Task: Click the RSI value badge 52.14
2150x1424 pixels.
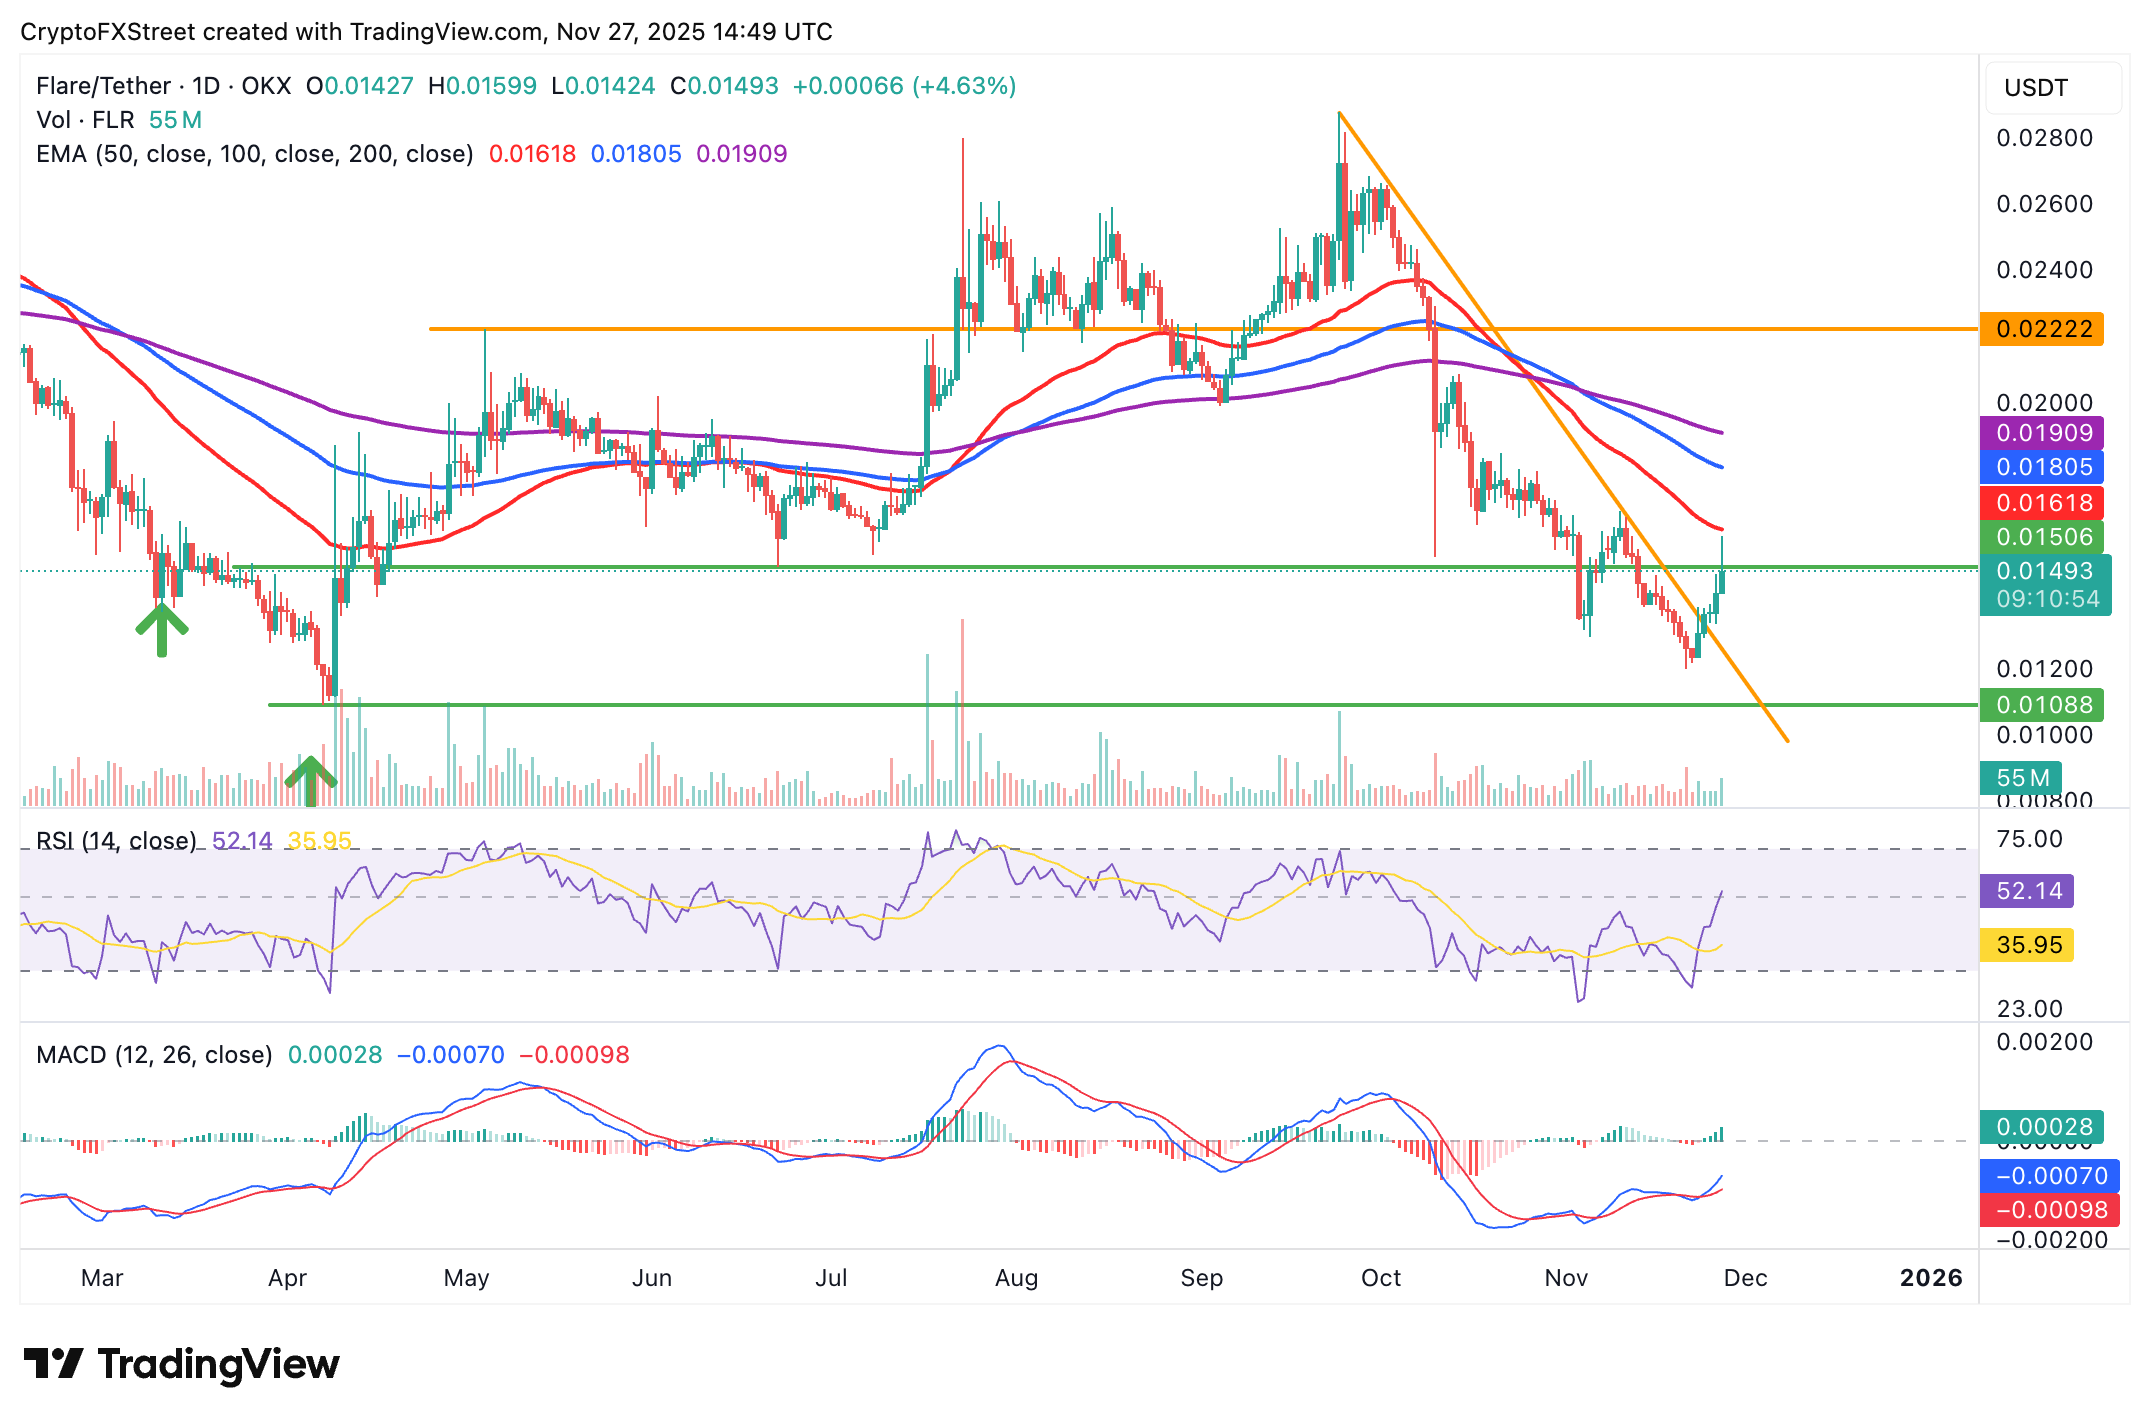Action: [2026, 890]
